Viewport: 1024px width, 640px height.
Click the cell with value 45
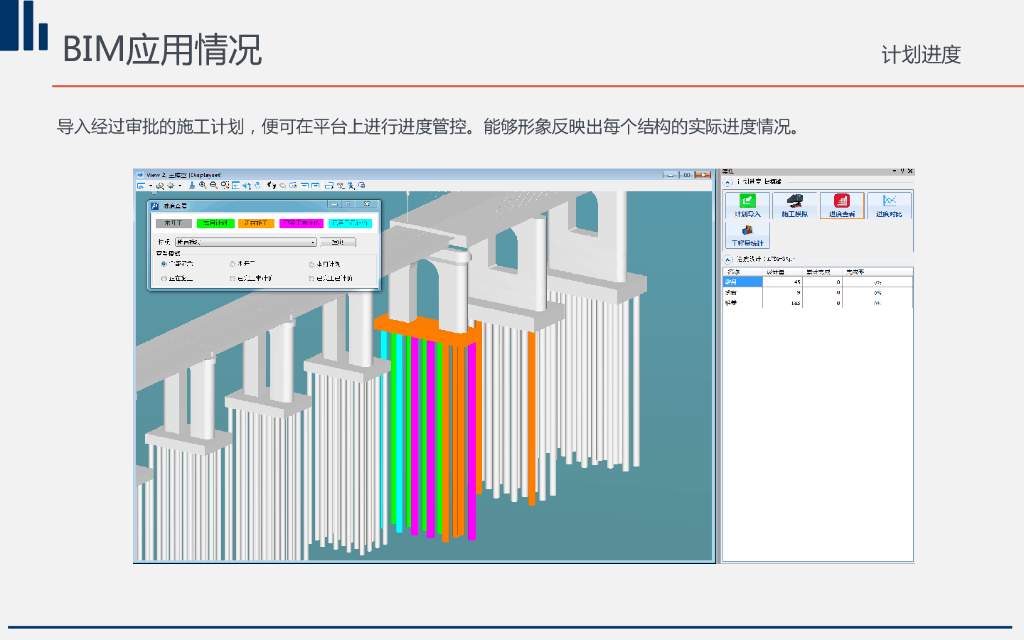point(782,282)
